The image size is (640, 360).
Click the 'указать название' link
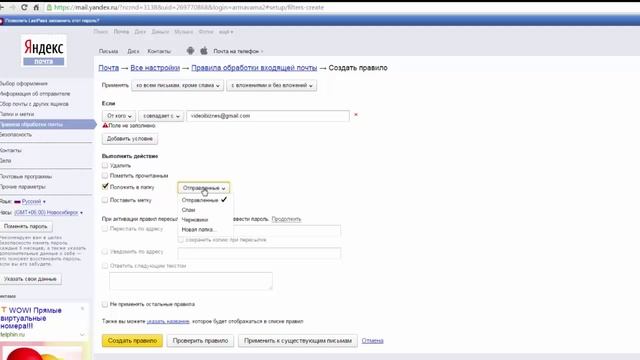click(x=168, y=321)
